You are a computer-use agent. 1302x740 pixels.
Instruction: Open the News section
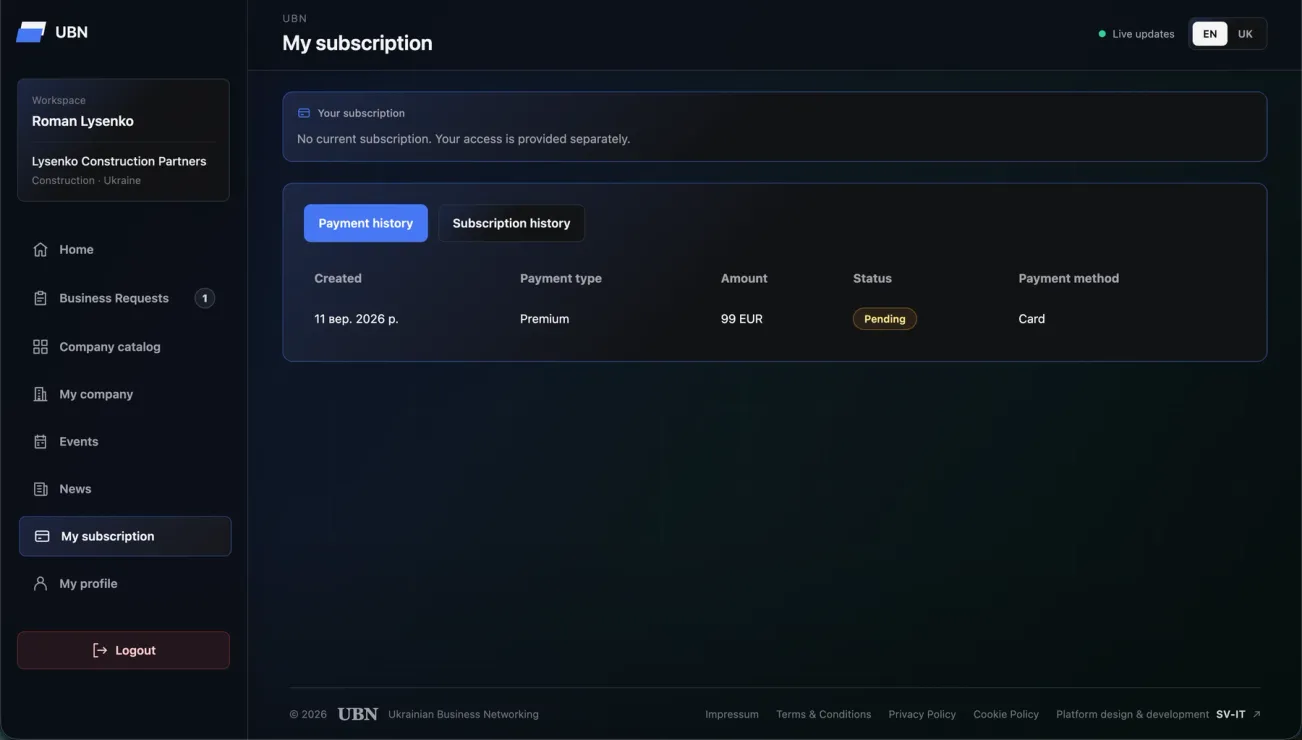click(x=125, y=489)
